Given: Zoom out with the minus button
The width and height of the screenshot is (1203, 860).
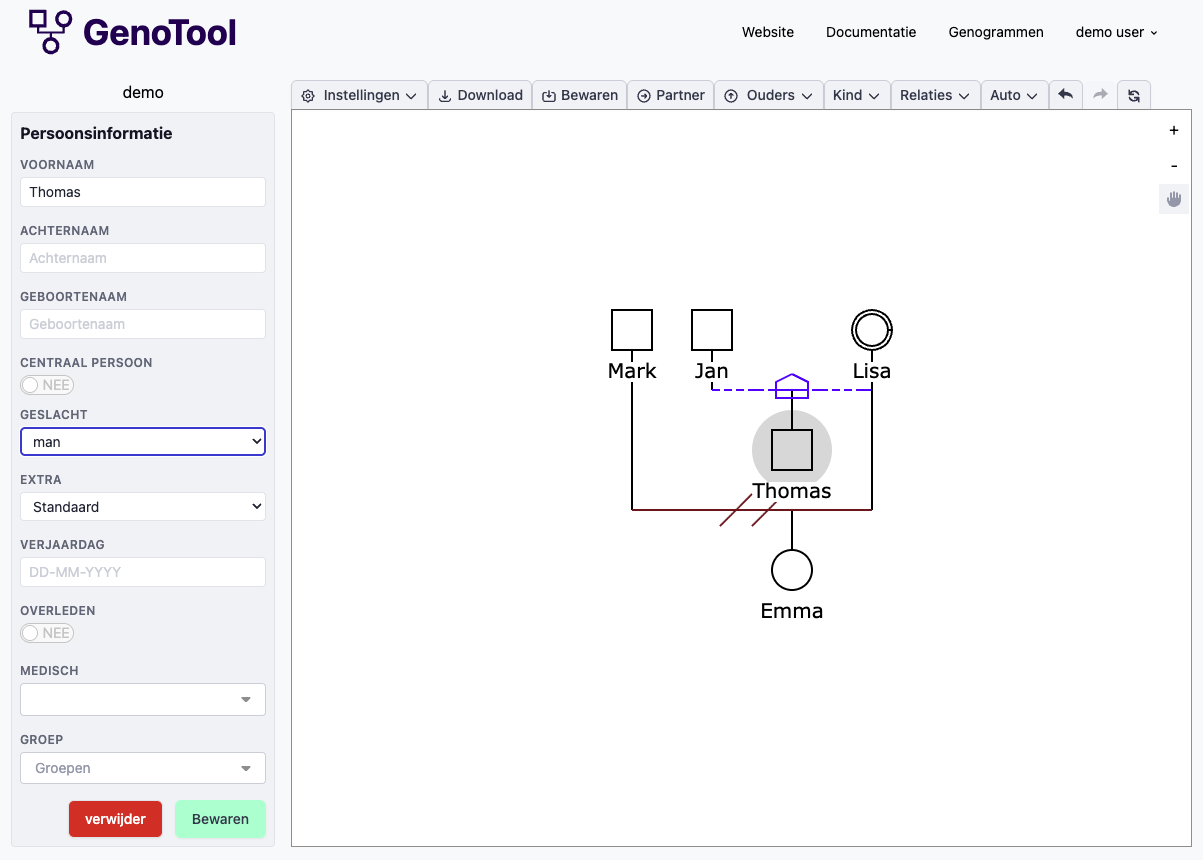Looking at the screenshot, I should (1174, 166).
